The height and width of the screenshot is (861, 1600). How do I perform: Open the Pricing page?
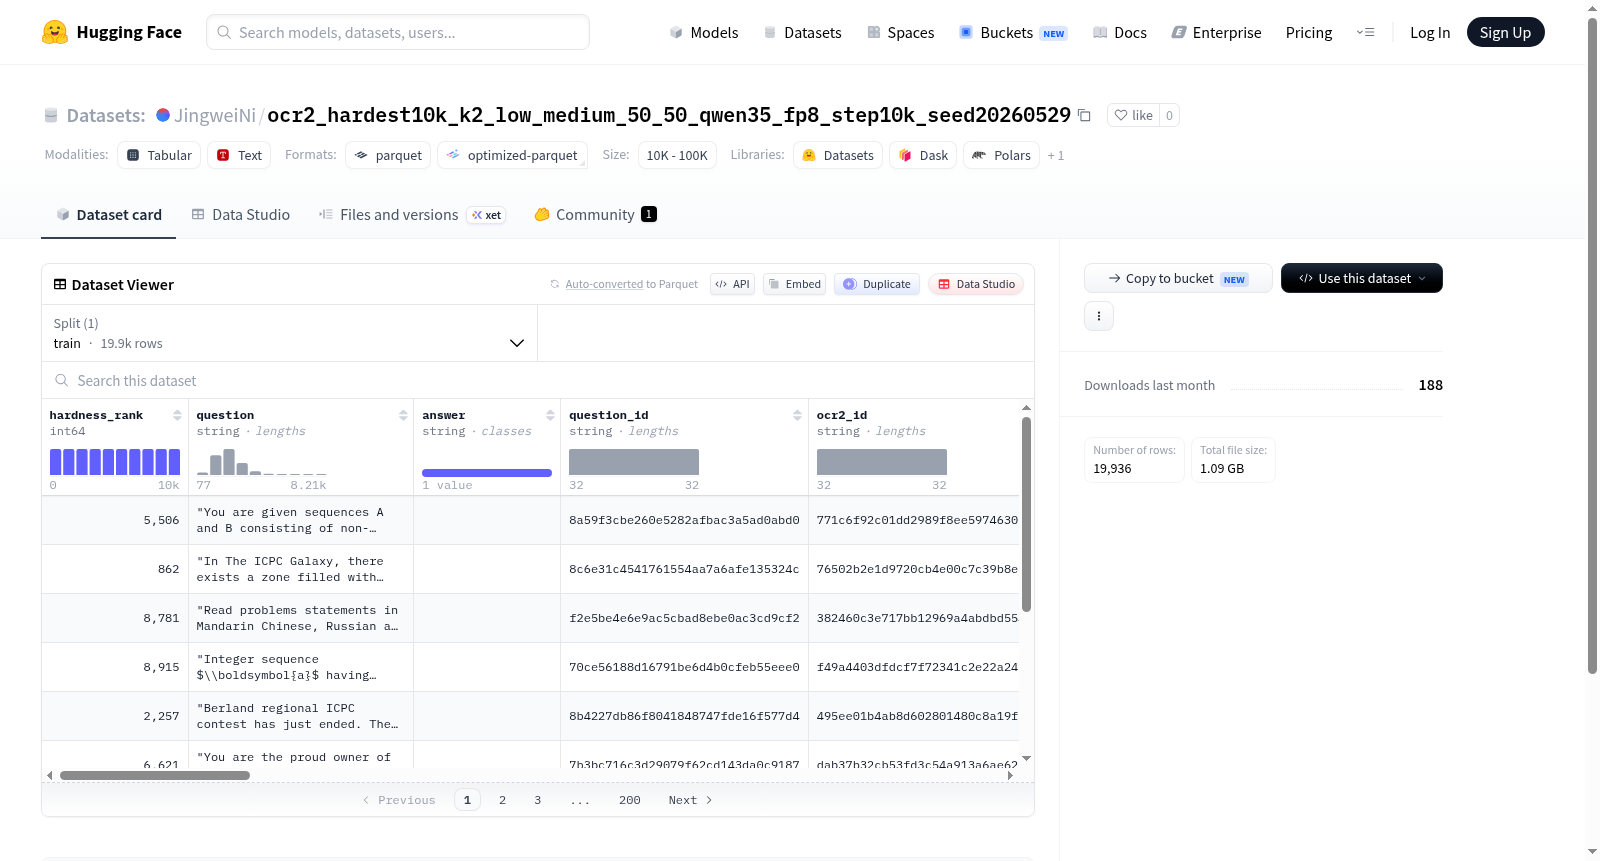(x=1309, y=32)
